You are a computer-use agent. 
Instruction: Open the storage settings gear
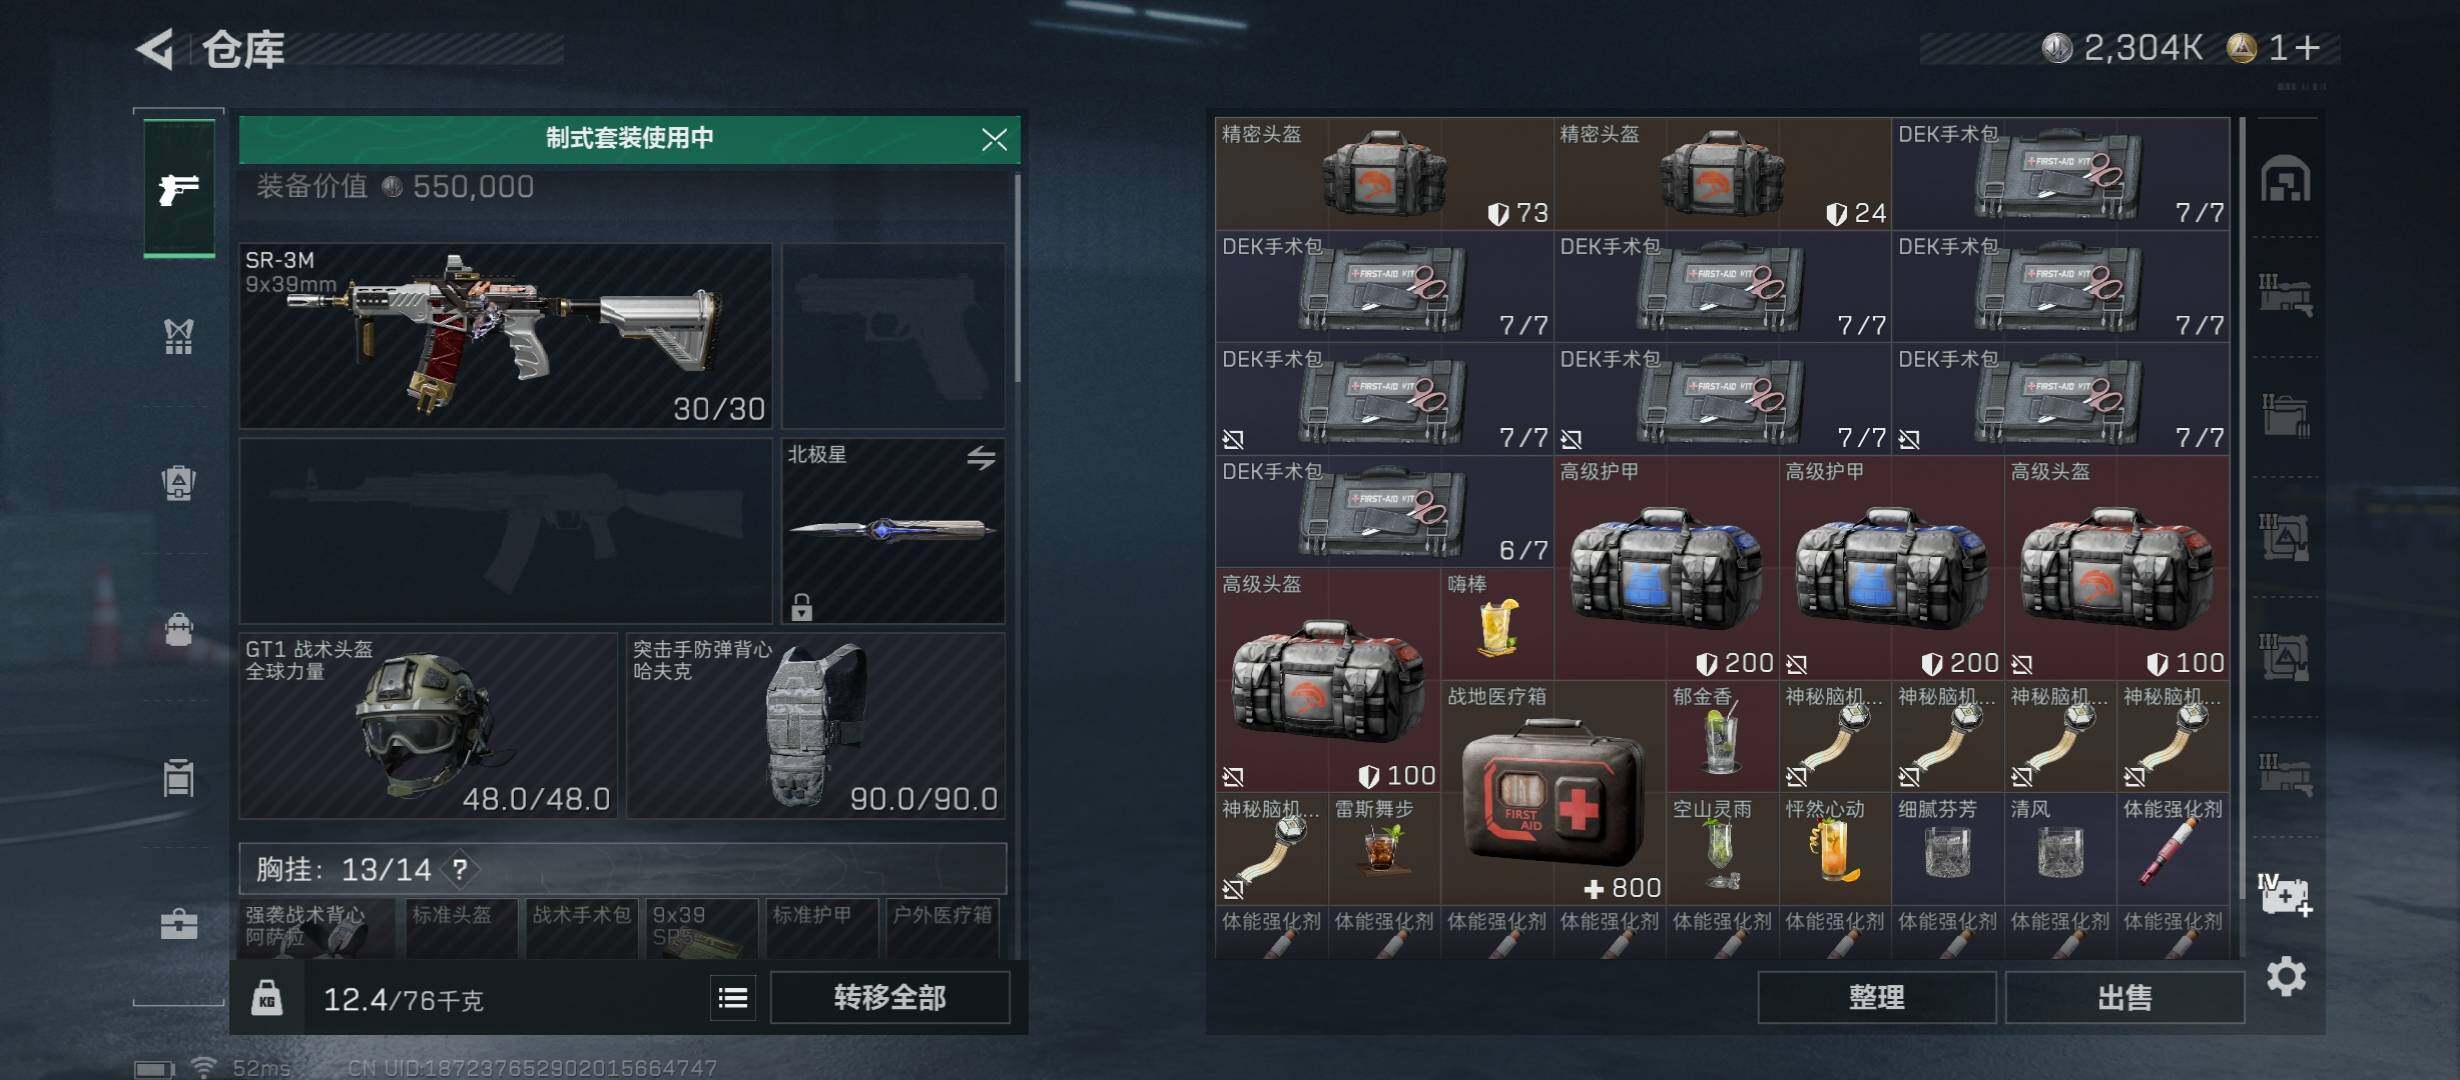(x=2286, y=976)
